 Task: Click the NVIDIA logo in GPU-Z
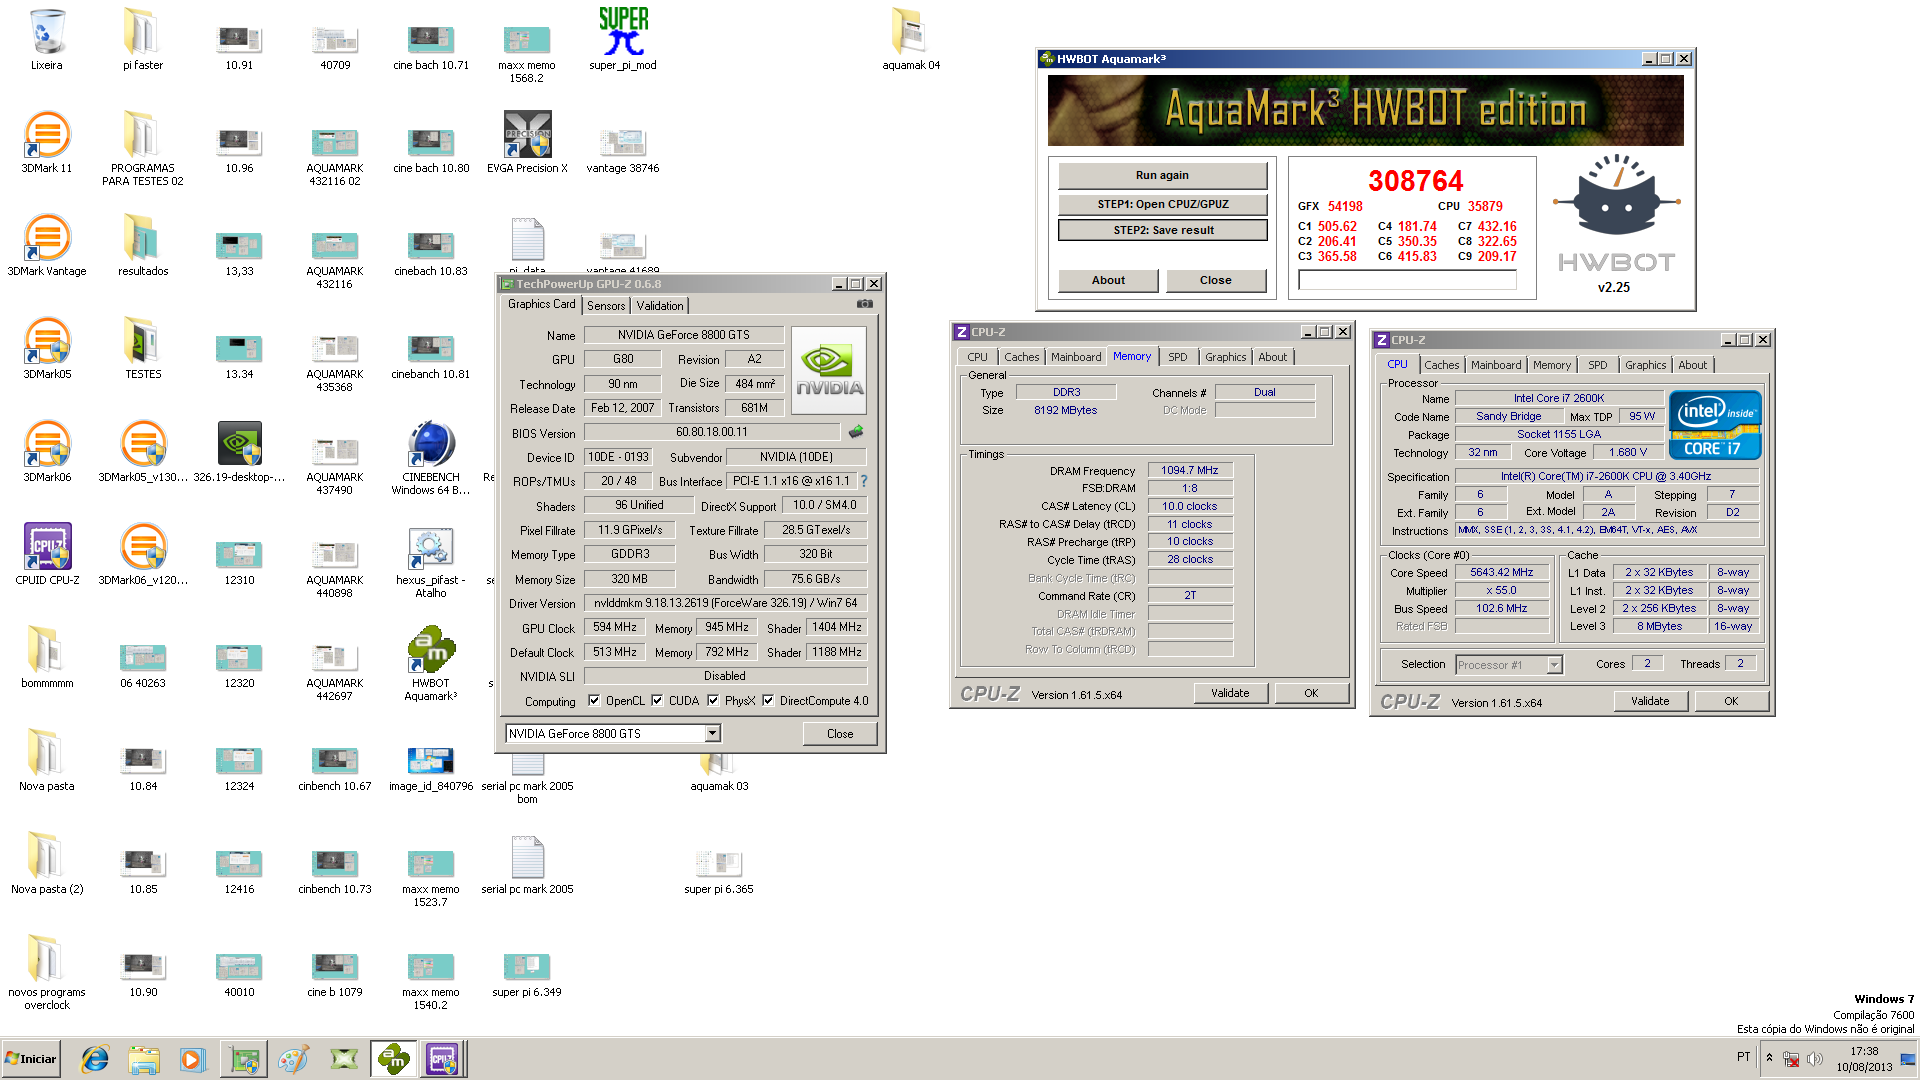[829, 371]
